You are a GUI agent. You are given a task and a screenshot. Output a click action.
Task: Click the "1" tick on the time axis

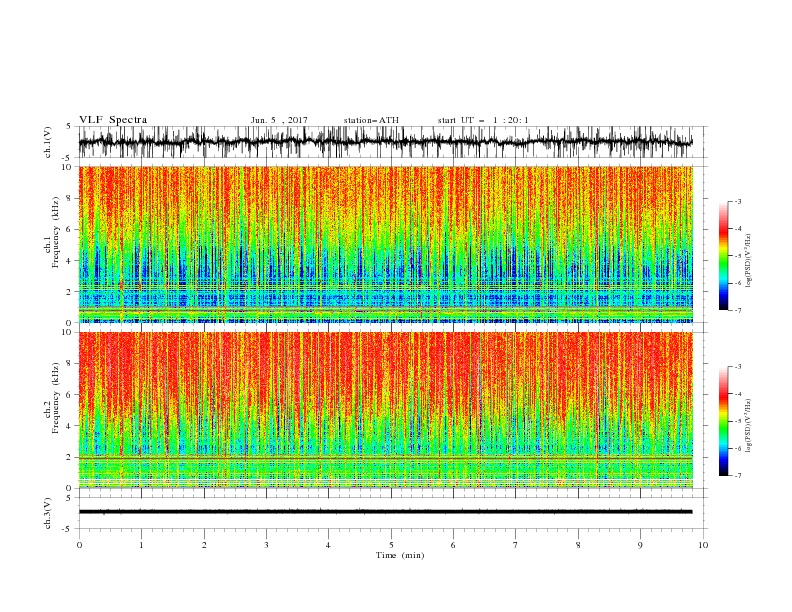[x=141, y=545]
